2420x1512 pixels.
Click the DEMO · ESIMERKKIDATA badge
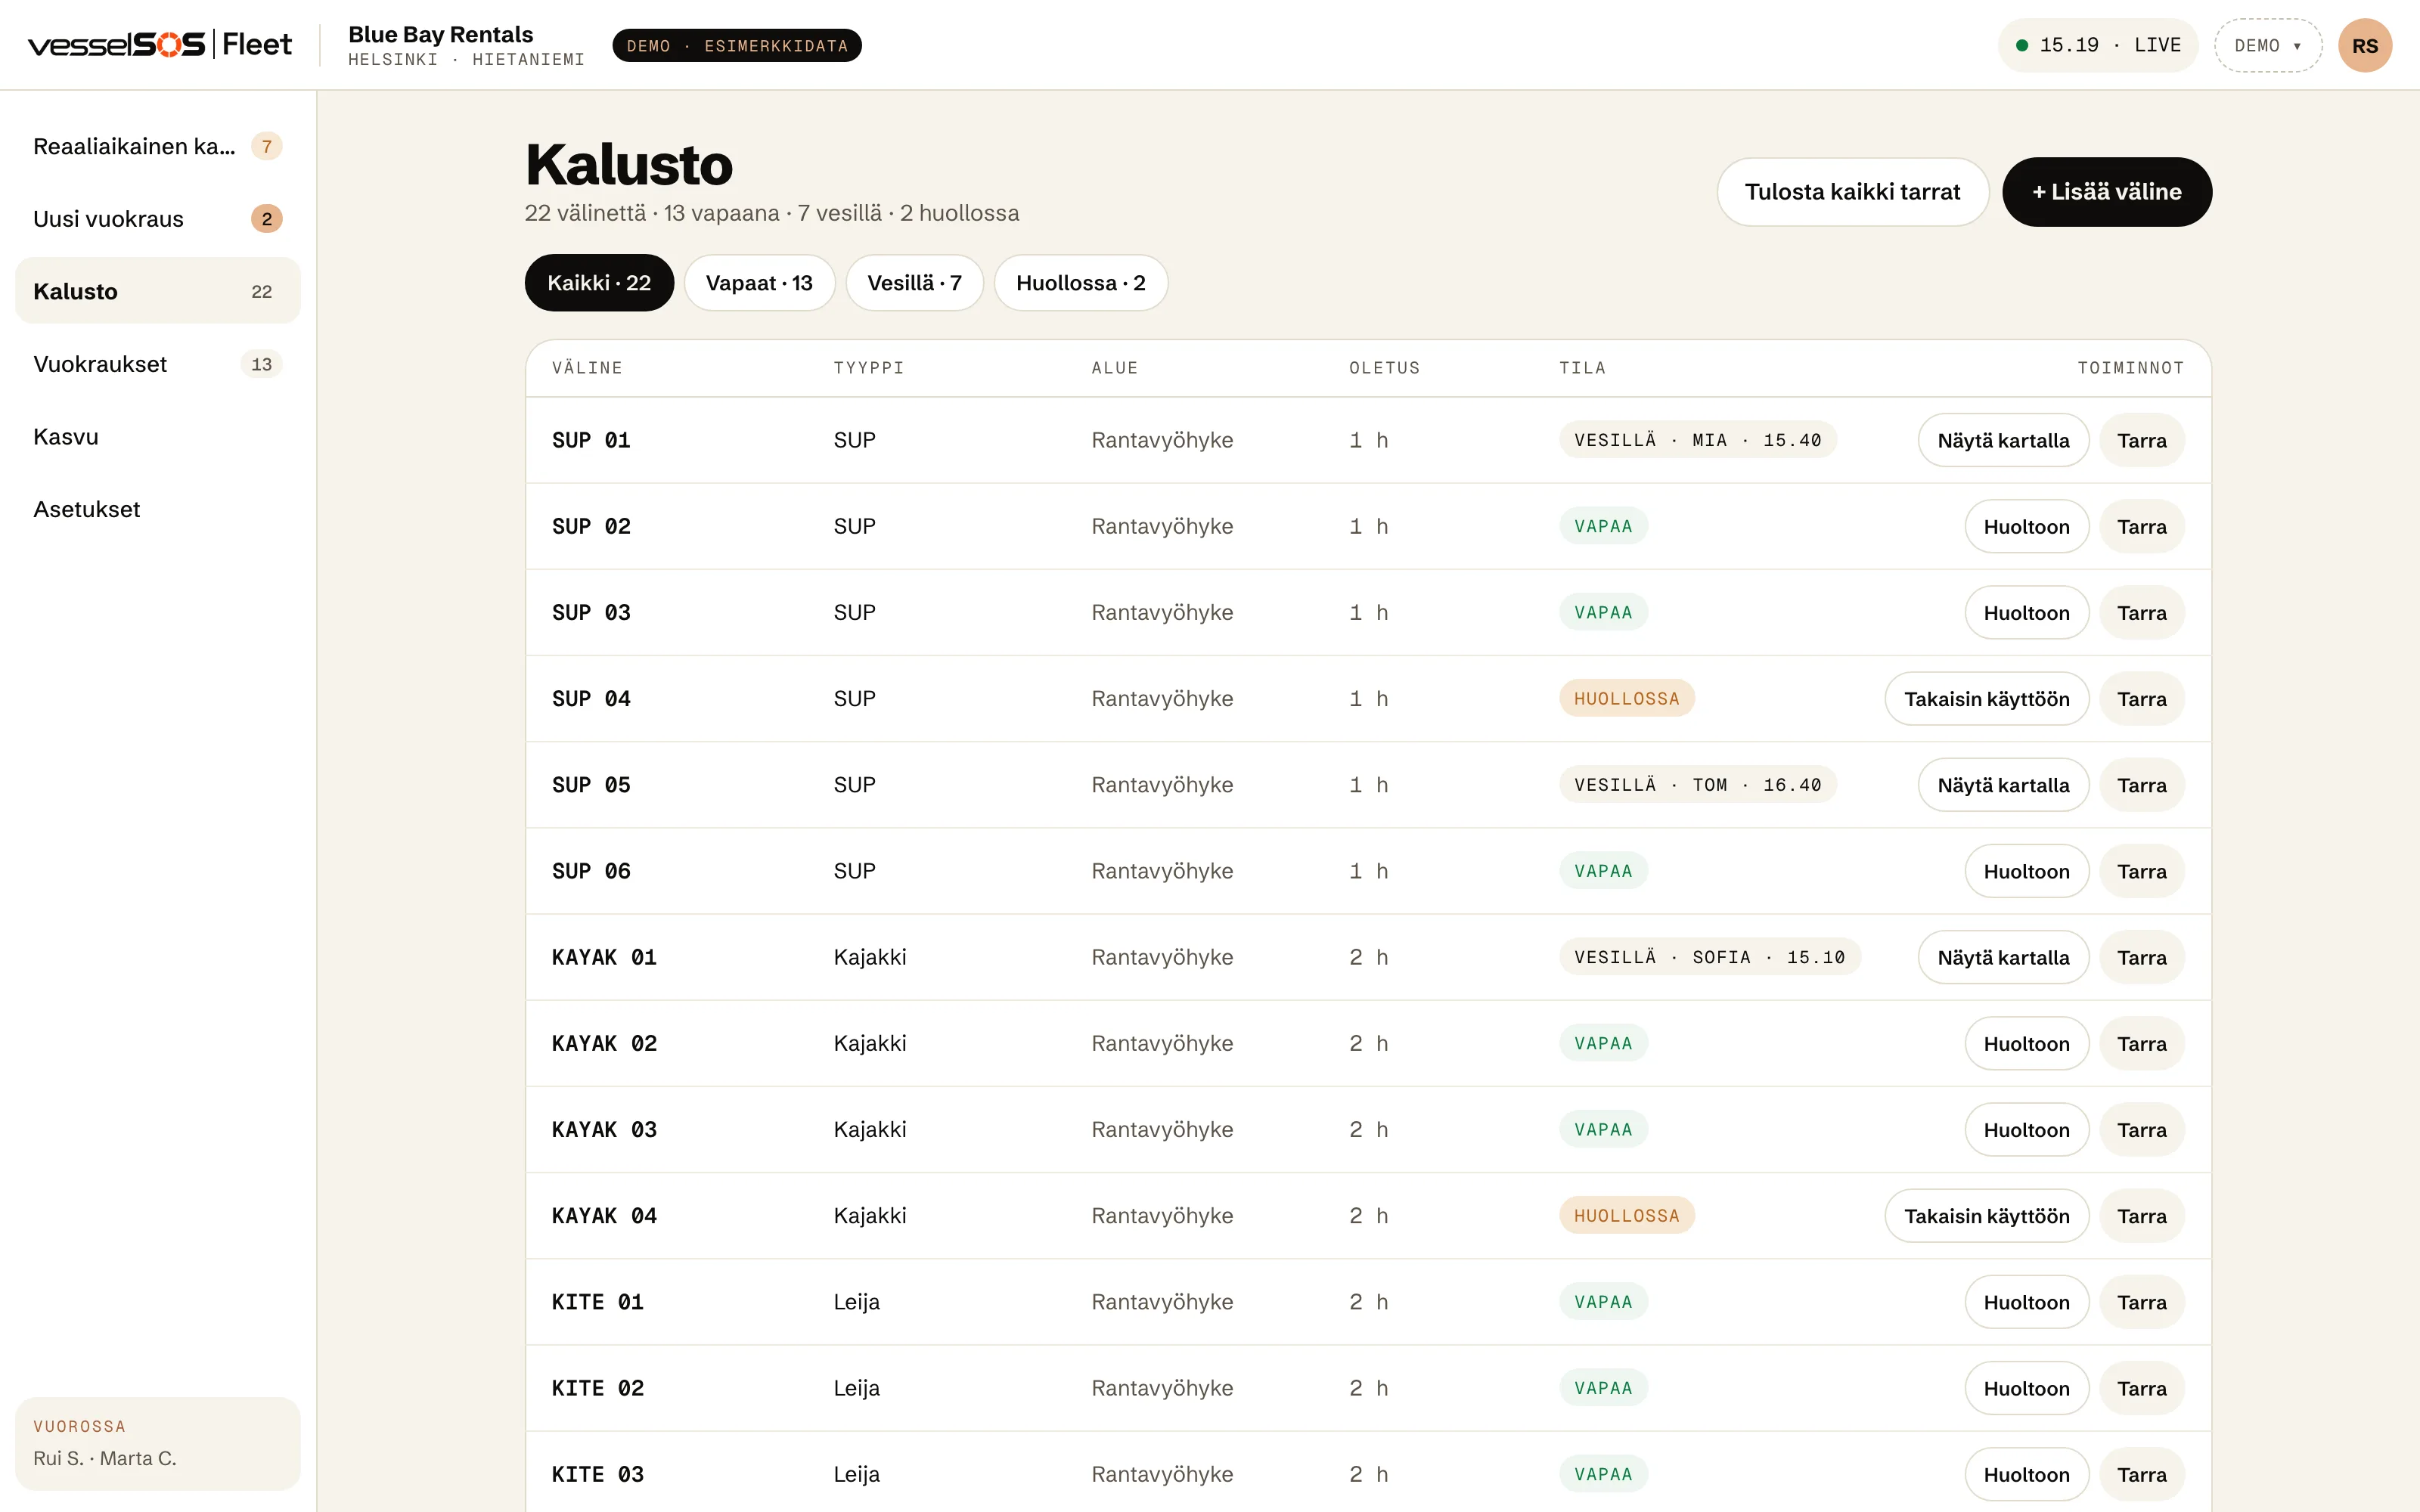(x=737, y=46)
